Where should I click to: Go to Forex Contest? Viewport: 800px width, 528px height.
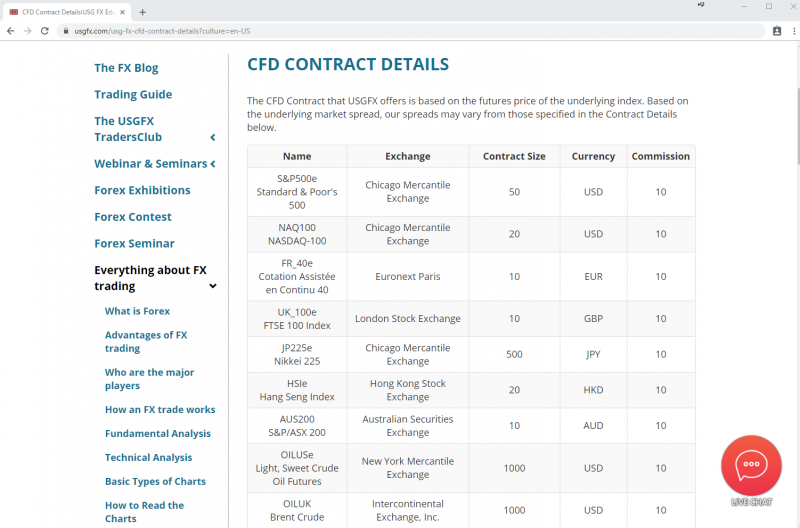[x=133, y=217]
